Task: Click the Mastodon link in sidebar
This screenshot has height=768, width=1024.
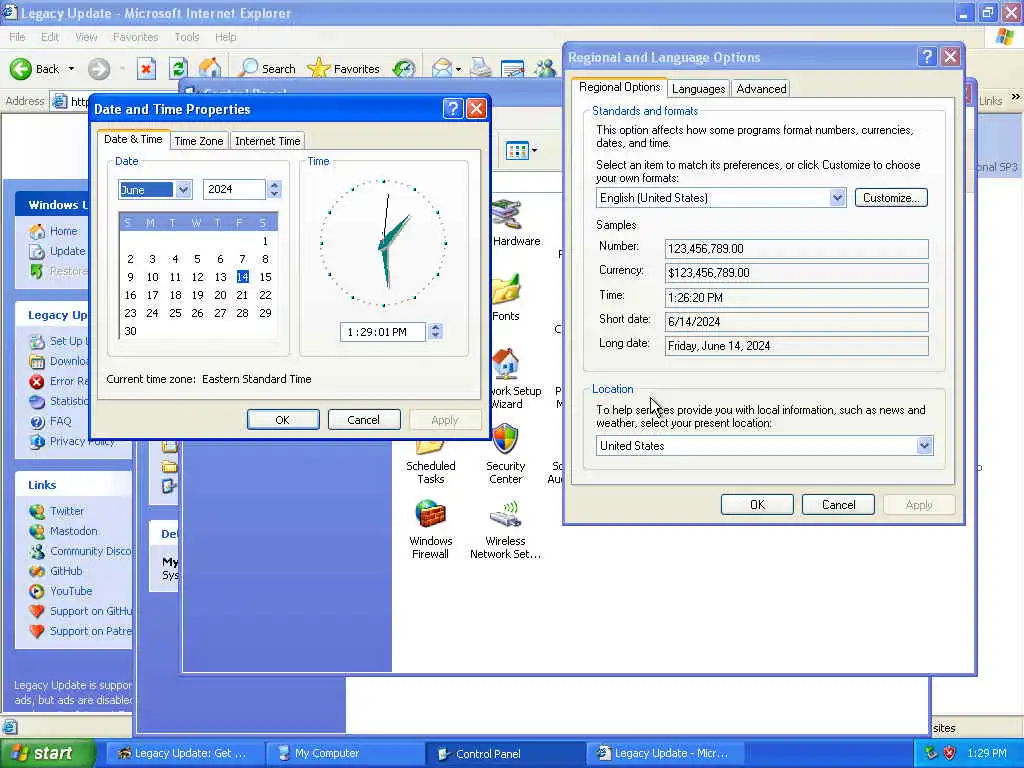Action: tap(74, 531)
